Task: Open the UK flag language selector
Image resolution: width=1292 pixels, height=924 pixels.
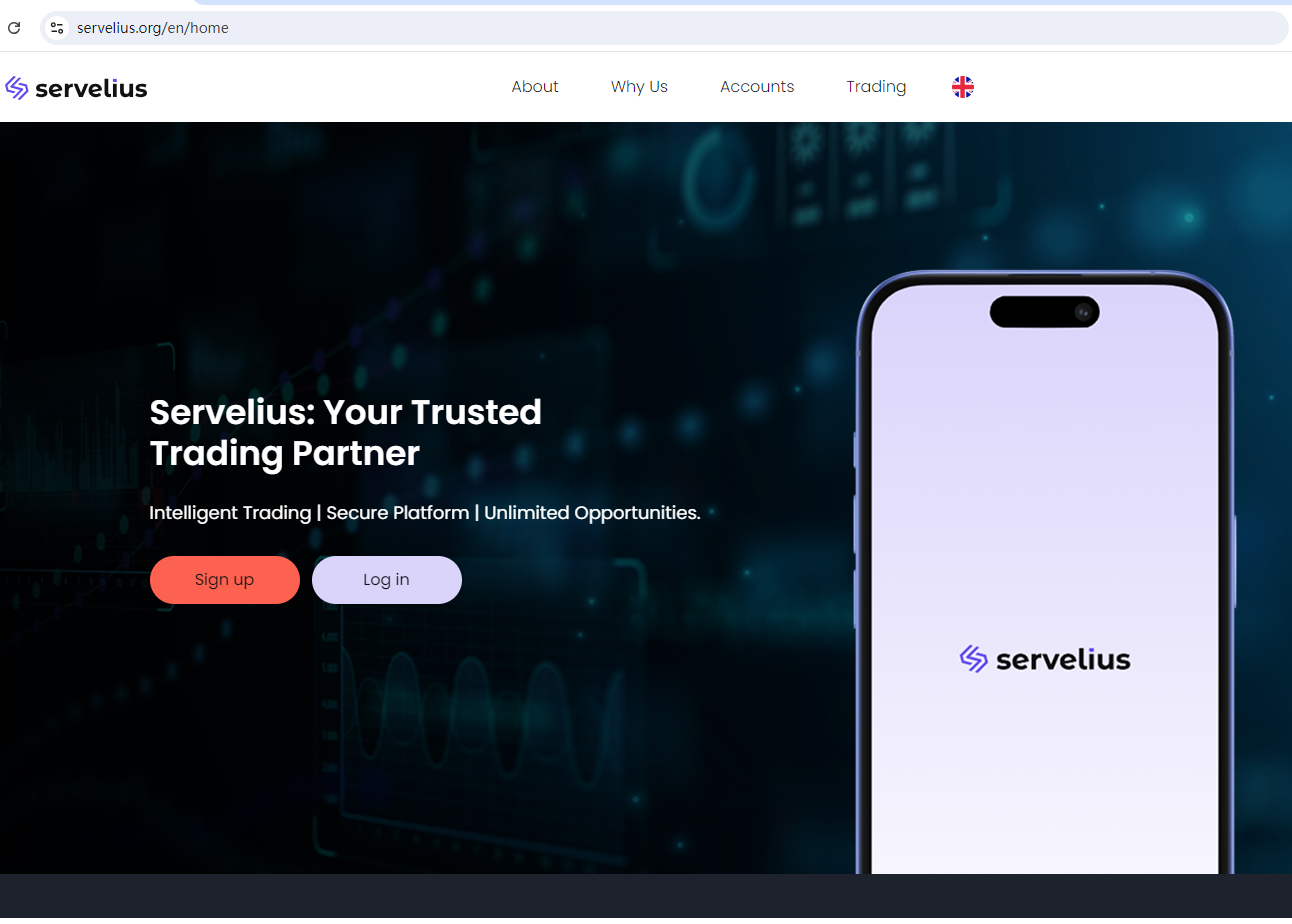Action: (963, 87)
